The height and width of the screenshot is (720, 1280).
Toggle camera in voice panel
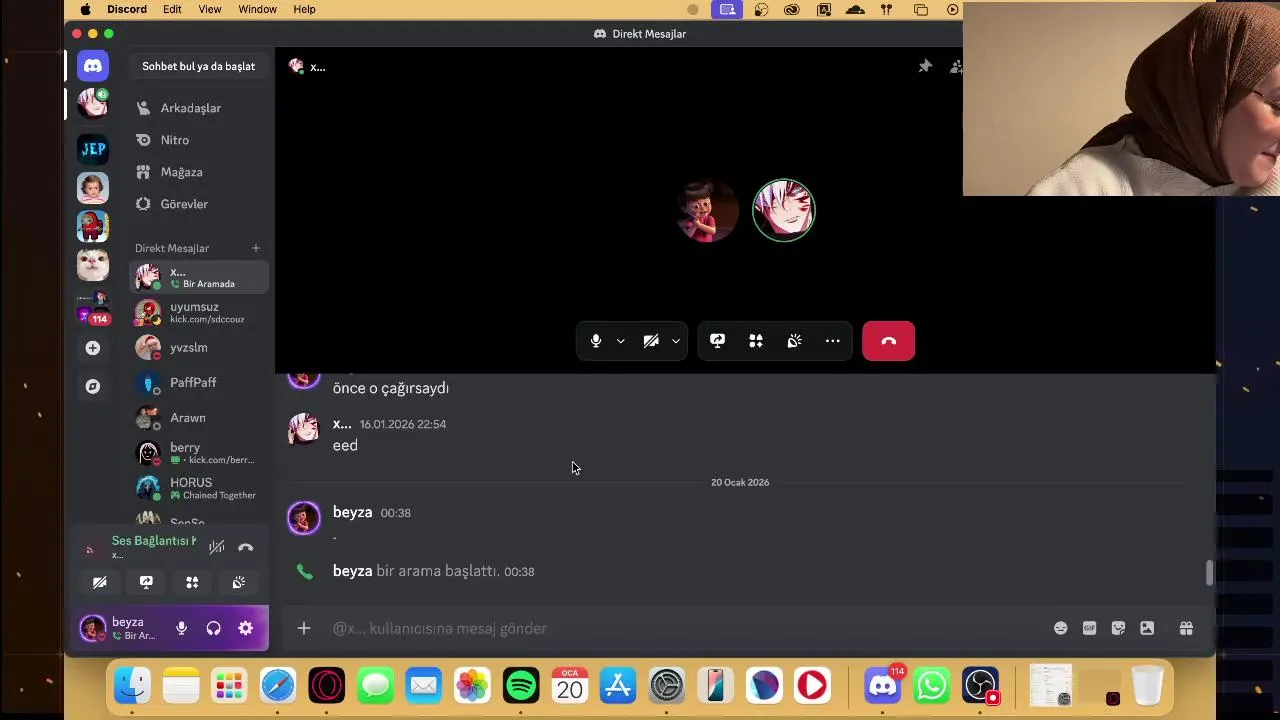pos(100,582)
